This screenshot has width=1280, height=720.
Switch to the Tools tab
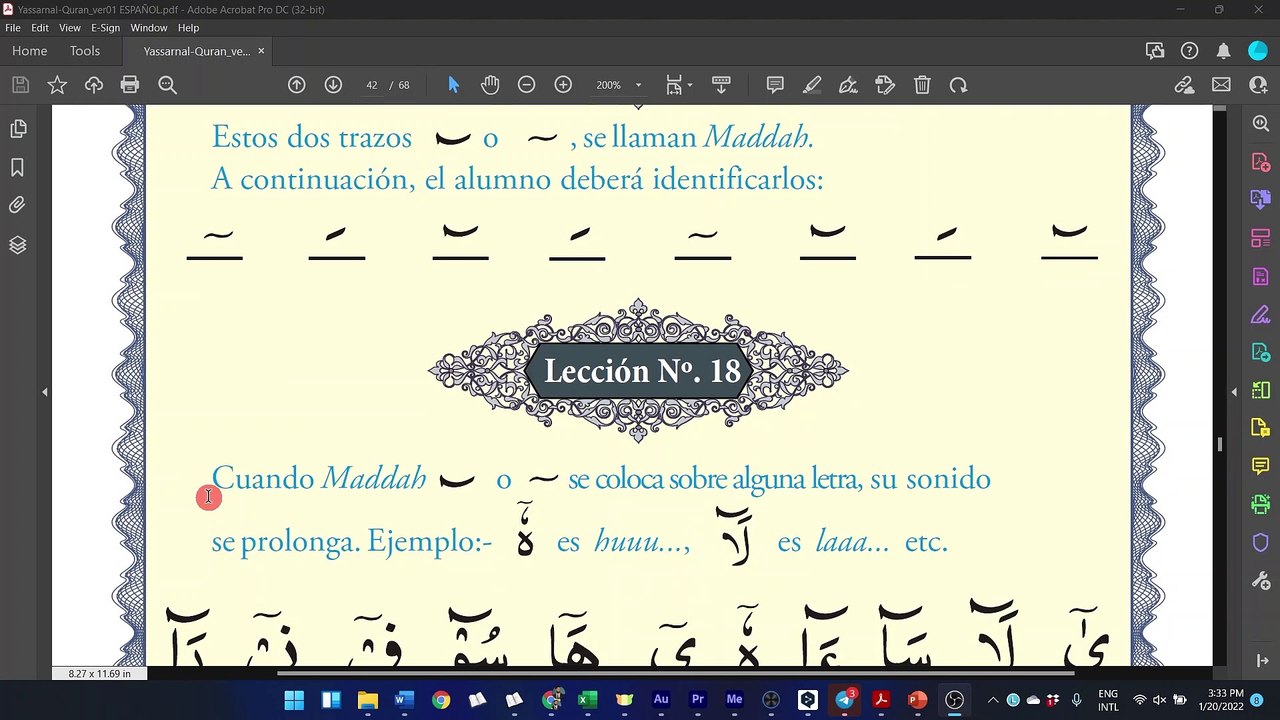pos(85,51)
